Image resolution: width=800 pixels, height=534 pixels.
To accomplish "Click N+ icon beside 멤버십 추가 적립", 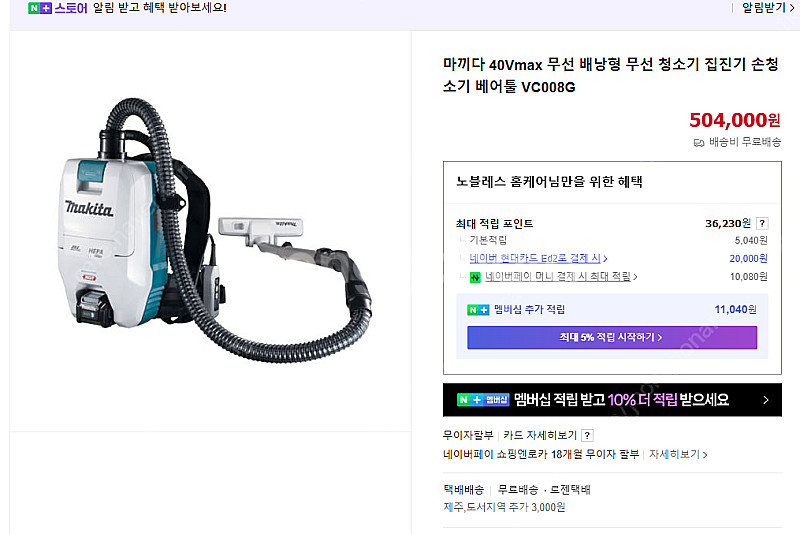I will [478, 310].
